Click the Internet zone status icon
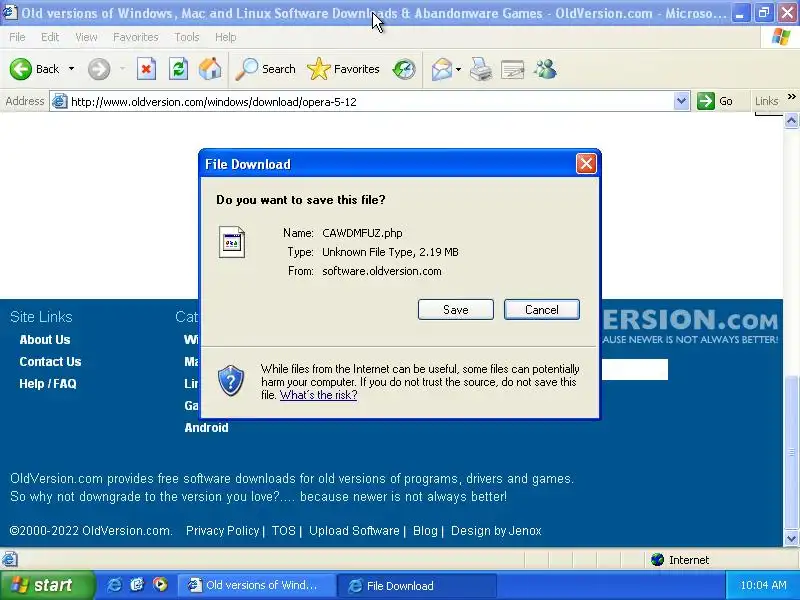 pyautogui.click(x=657, y=560)
